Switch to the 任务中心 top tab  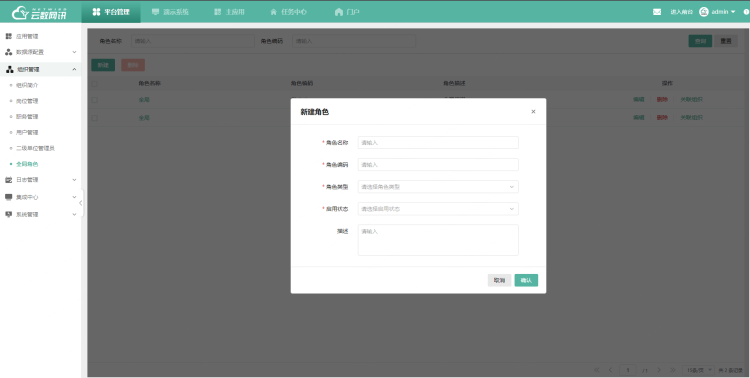(288, 12)
